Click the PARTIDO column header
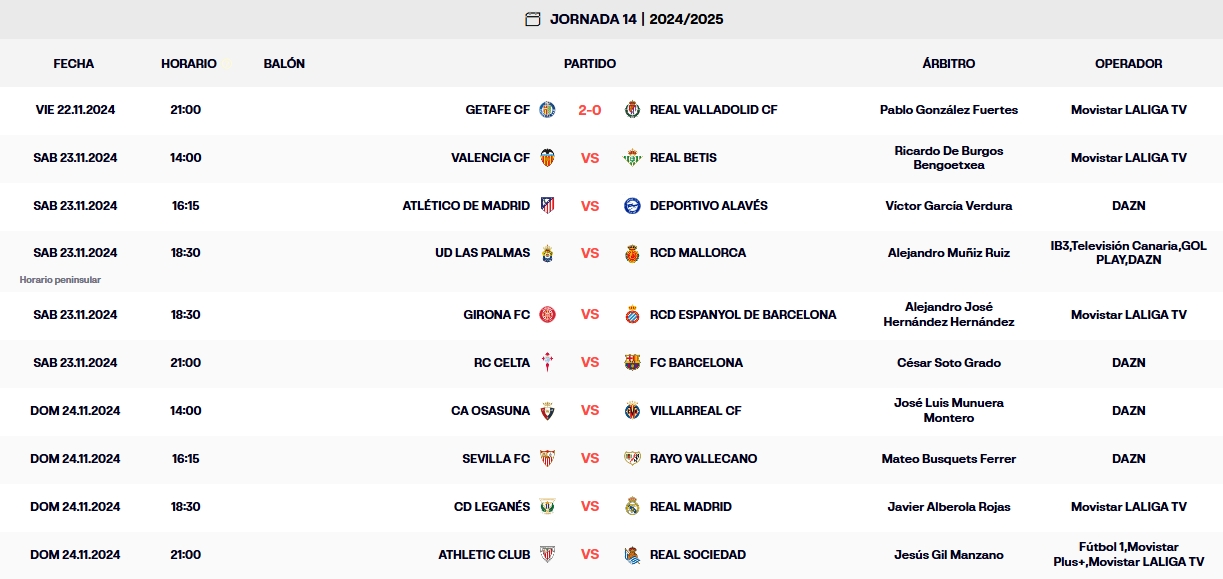 (x=590, y=63)
